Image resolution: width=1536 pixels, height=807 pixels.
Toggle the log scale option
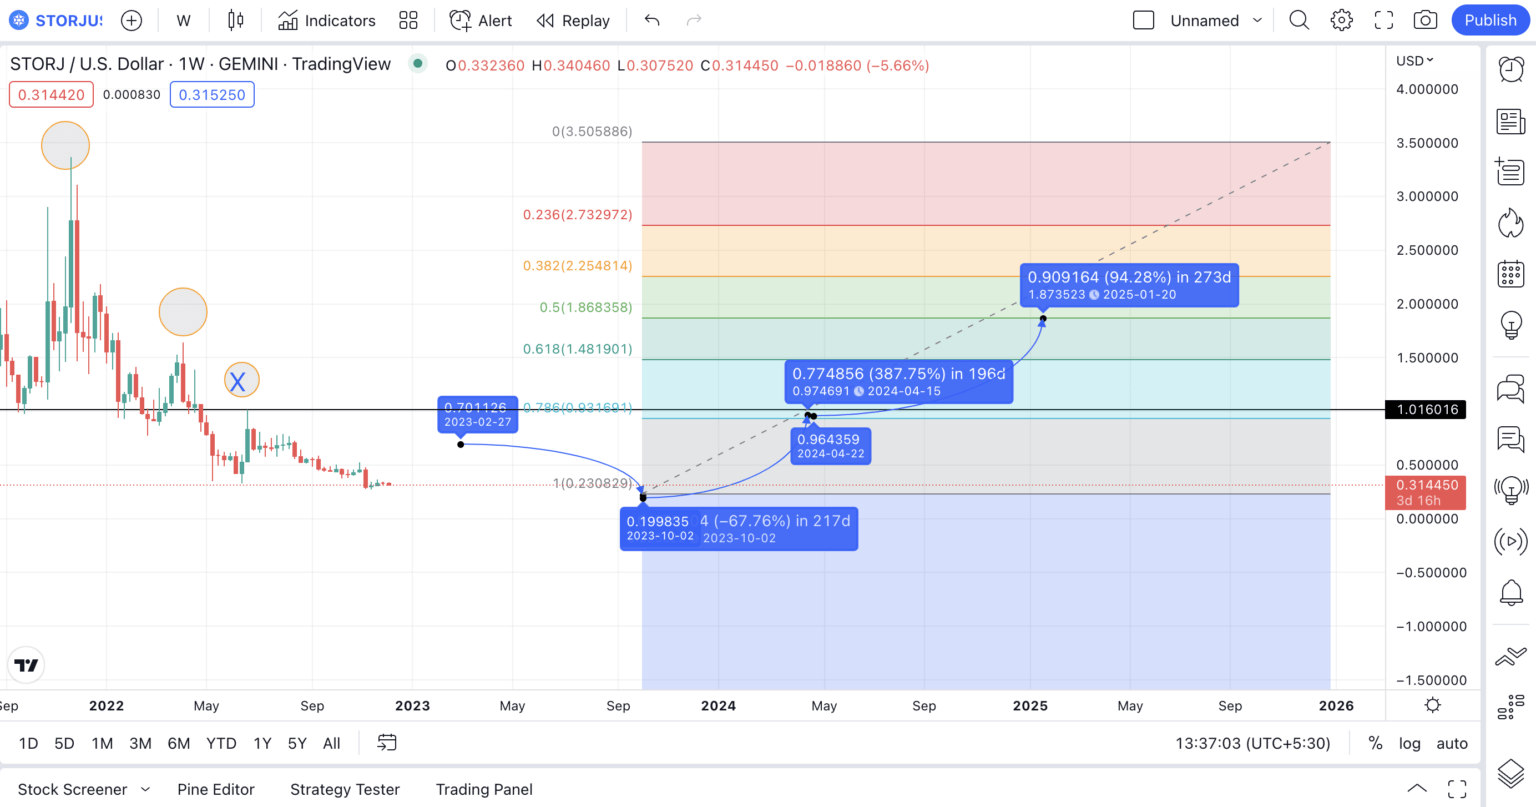click(1409, 743)
